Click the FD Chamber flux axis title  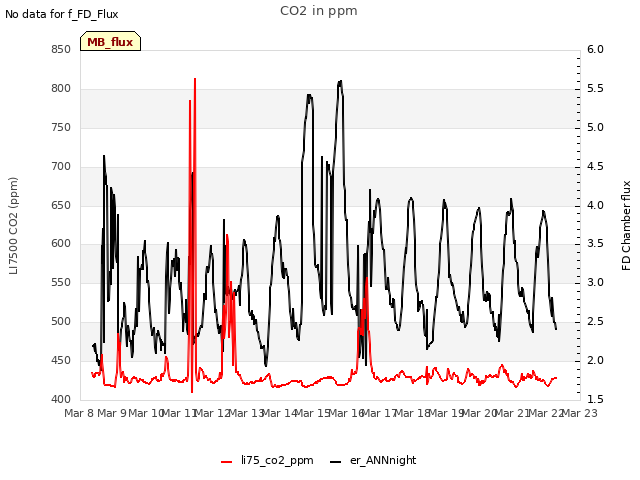point(626,225)
